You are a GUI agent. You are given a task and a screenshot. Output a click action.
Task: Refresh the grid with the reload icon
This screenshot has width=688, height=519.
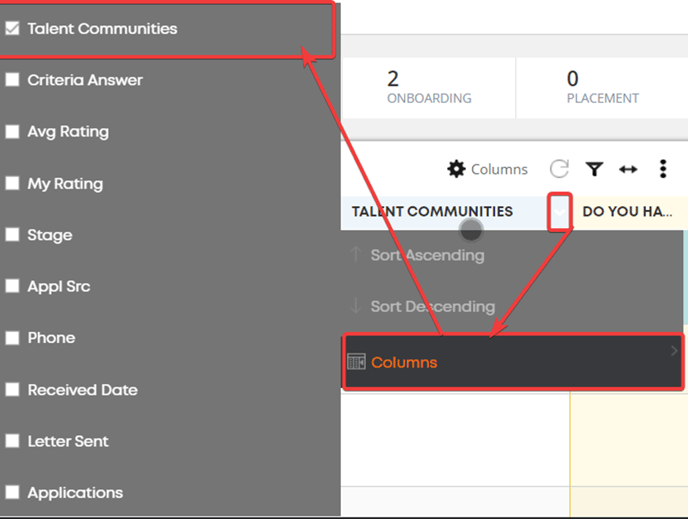tap(559, 169)
